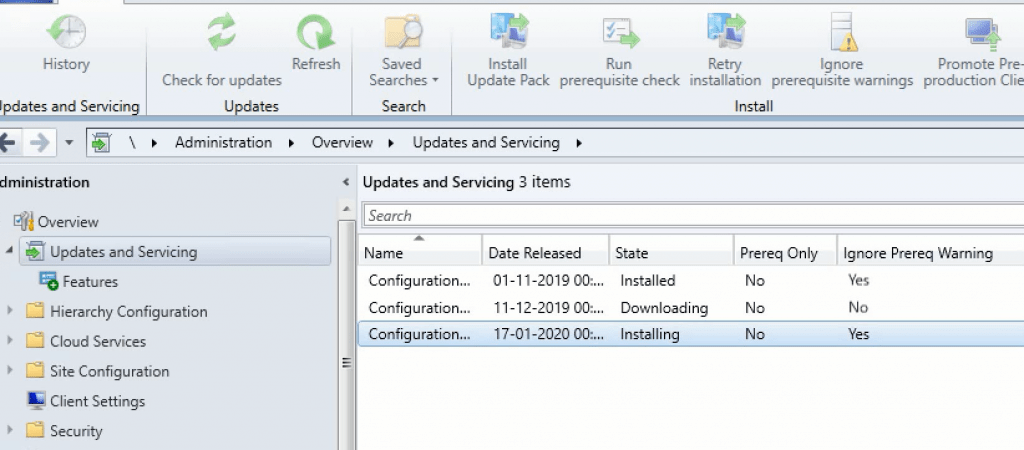The width and height of the screenshot is (1024, 450).
Task: Expand the Site Configuration tree node
Action: tap(9, 370)
